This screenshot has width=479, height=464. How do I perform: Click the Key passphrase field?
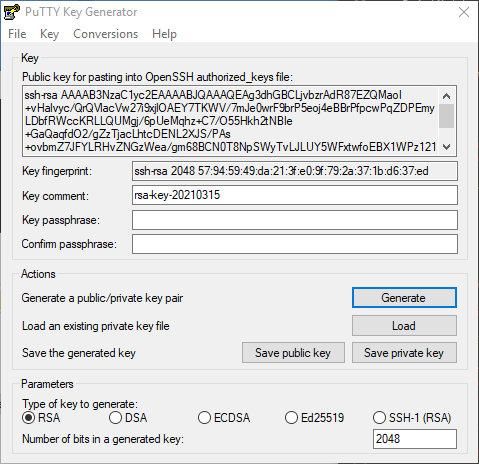coord(295,220)
